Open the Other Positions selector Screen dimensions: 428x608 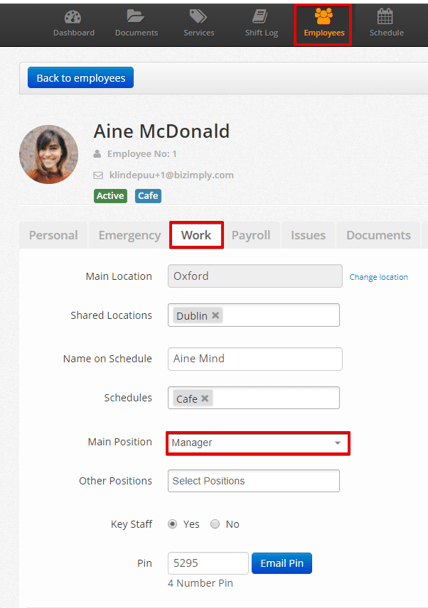(254, 481)
